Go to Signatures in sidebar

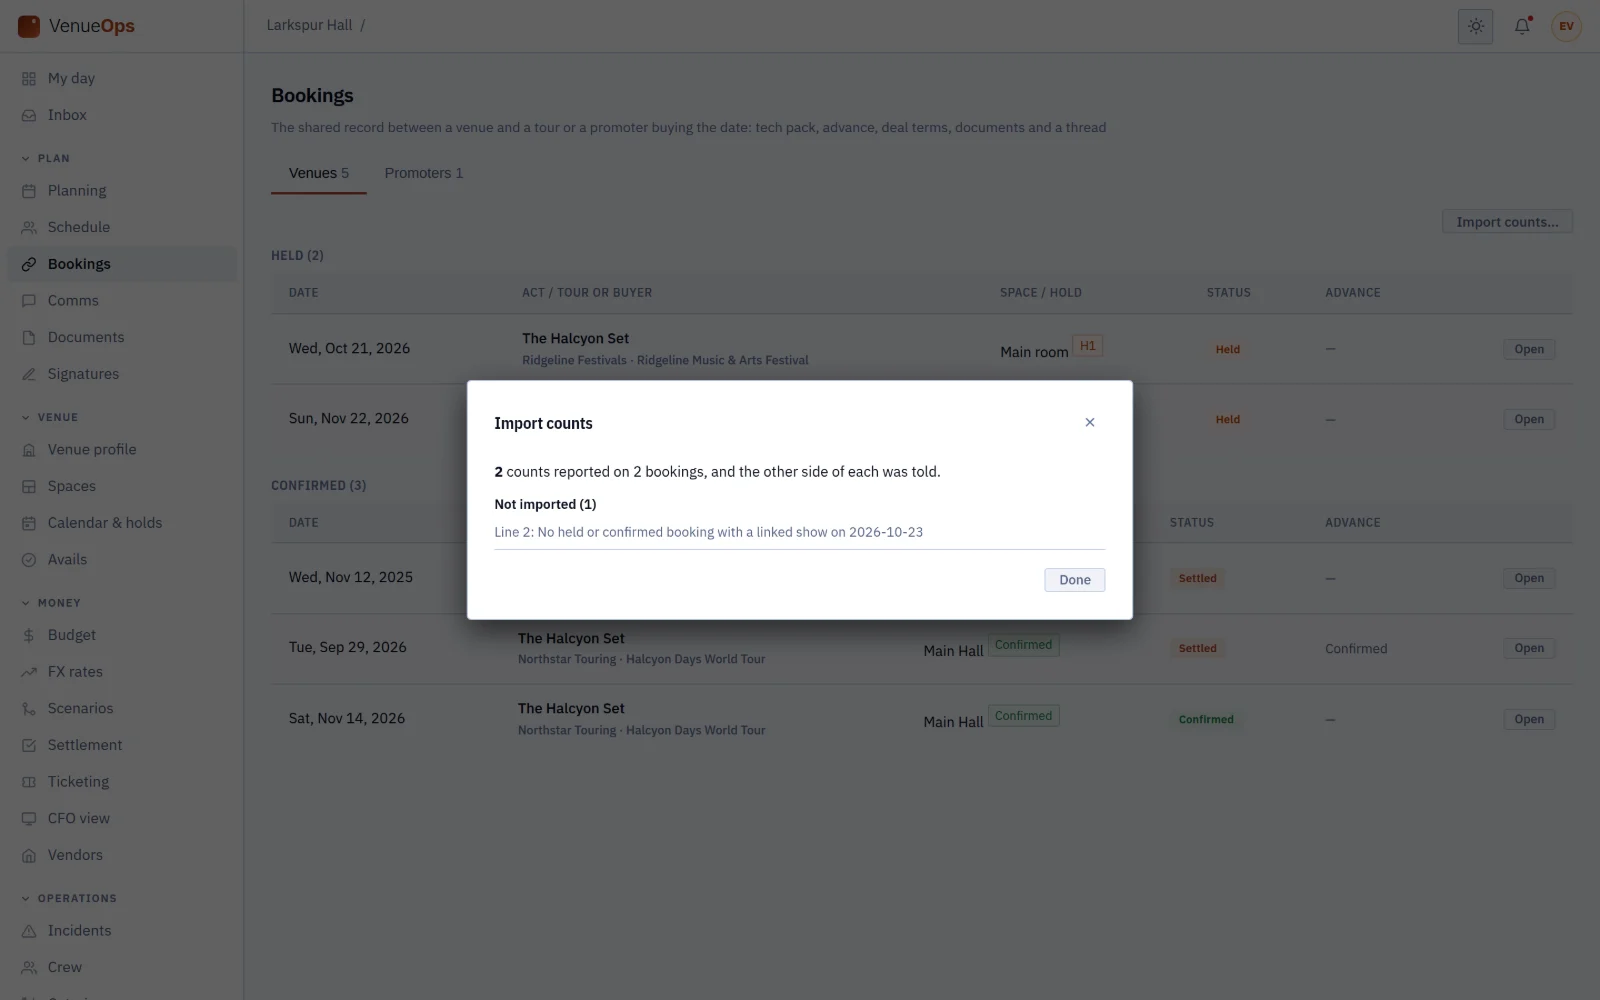click(x=123, y=374)
